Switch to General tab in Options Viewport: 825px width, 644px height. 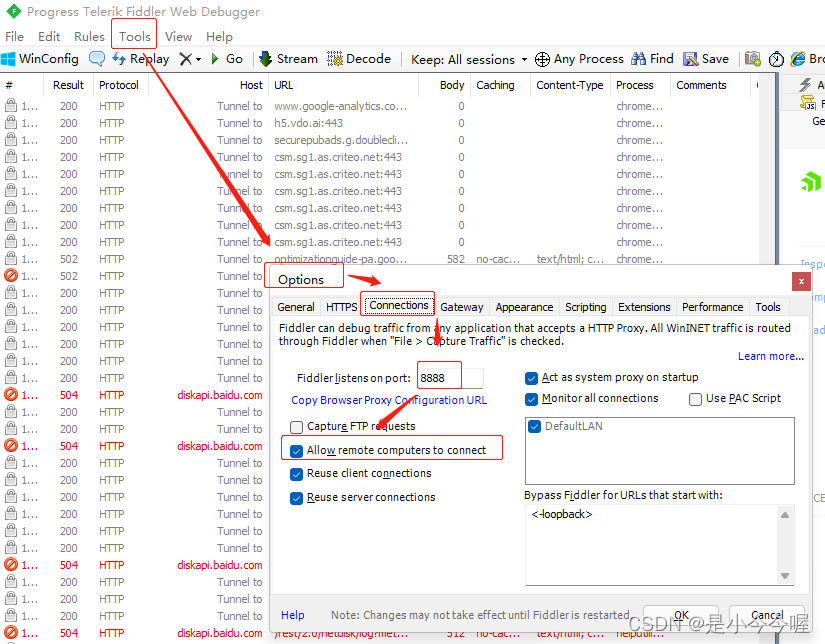click(296, 307)
